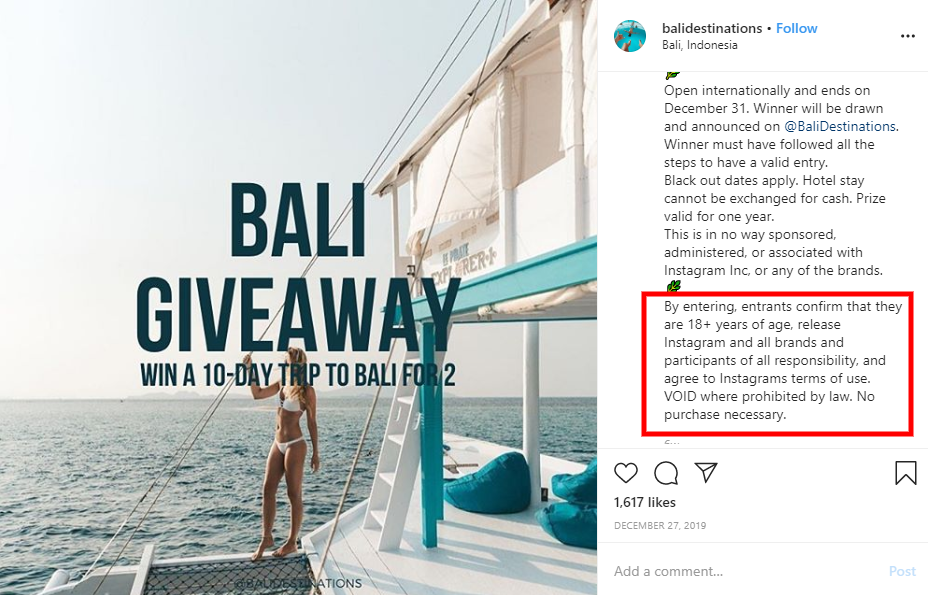Save post with bookmark icon

pyautogui.click(x=906, y=473)
